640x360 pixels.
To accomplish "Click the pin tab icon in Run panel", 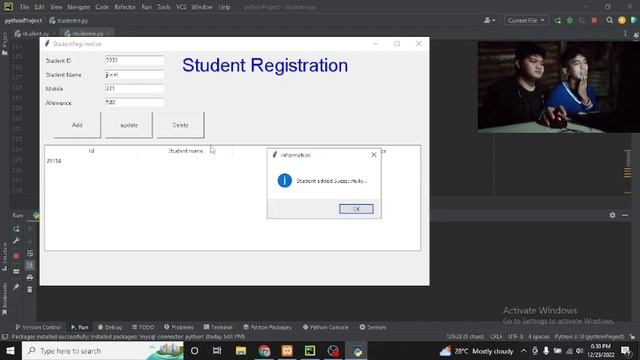I will click(16, 287).
